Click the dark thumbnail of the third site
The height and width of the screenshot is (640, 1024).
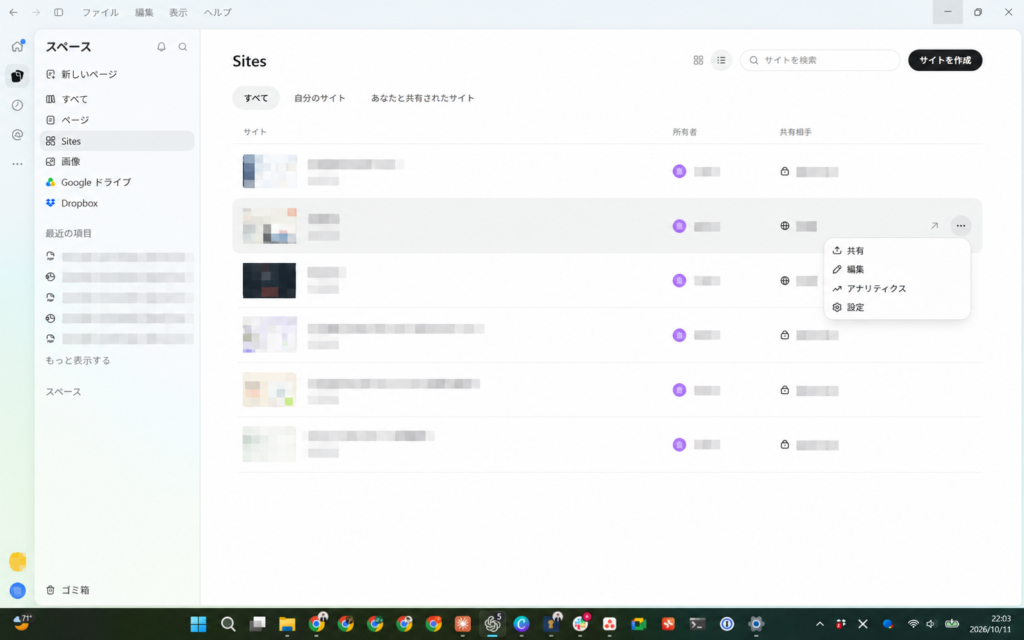(269, 280)
